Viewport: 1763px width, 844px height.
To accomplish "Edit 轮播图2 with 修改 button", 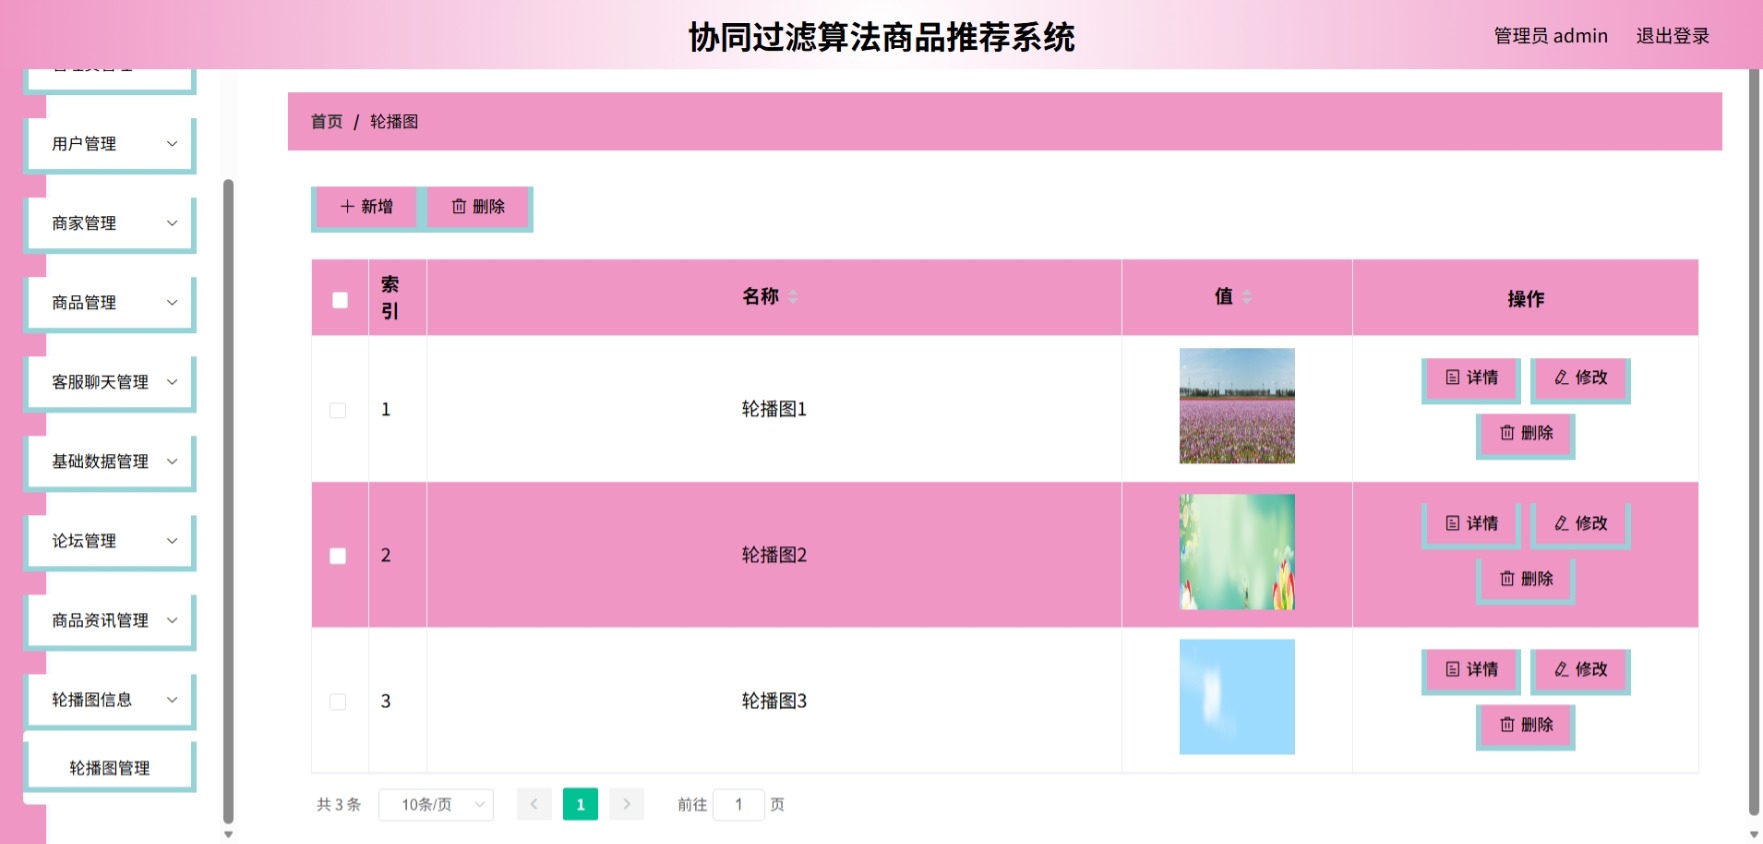I will (x=1580, y=524).
